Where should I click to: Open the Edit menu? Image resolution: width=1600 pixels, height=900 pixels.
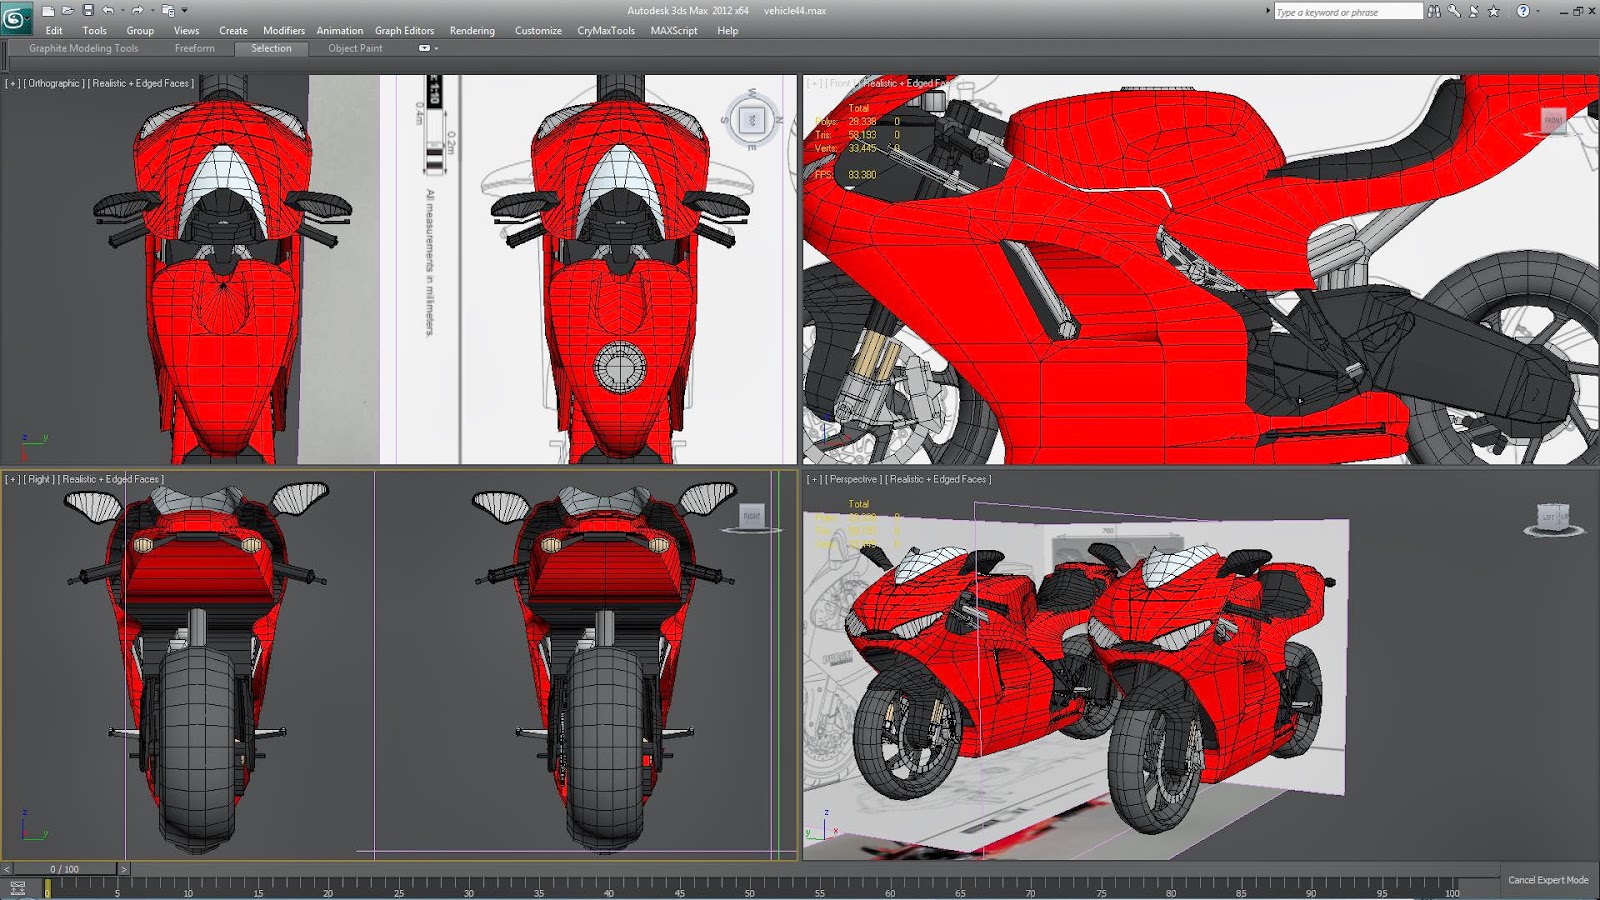pos(54,31)
